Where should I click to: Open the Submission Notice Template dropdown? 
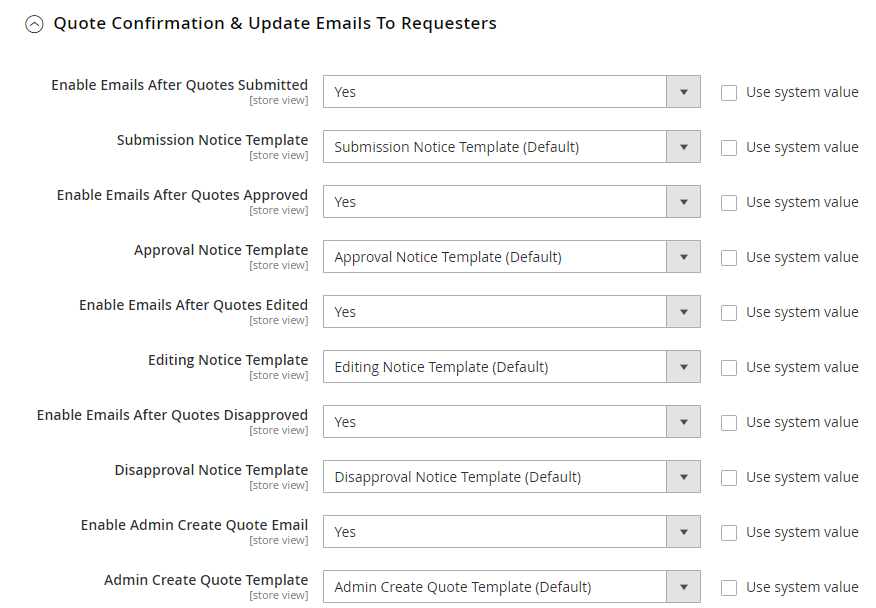click(511, 147)
